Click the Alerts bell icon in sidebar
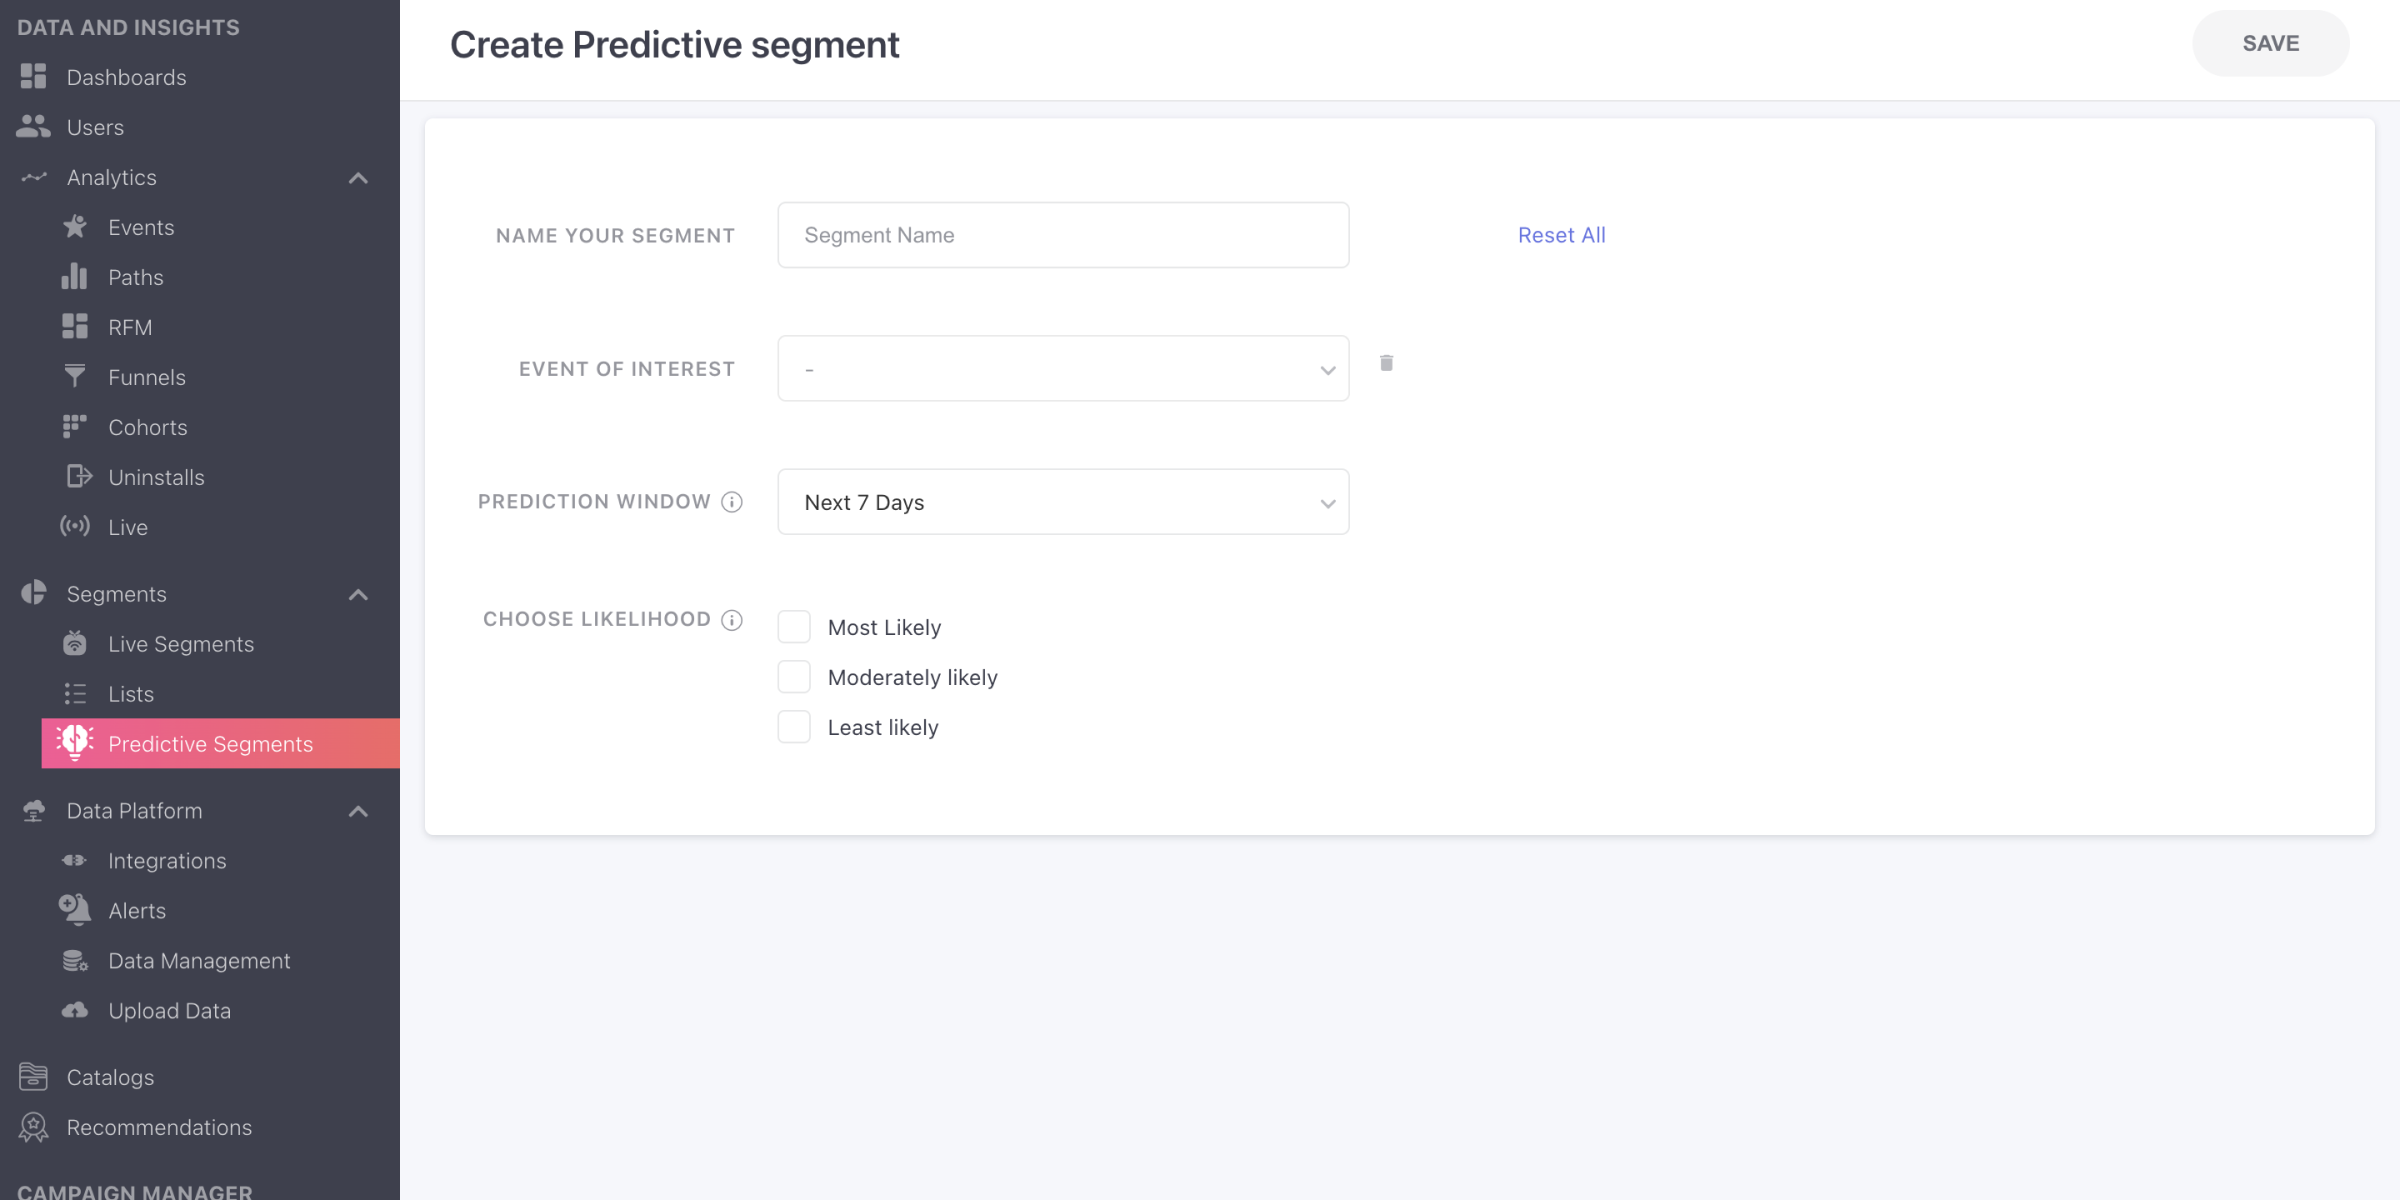Viewport: 2400px width, 1200px height. click(x=75, y=910)
